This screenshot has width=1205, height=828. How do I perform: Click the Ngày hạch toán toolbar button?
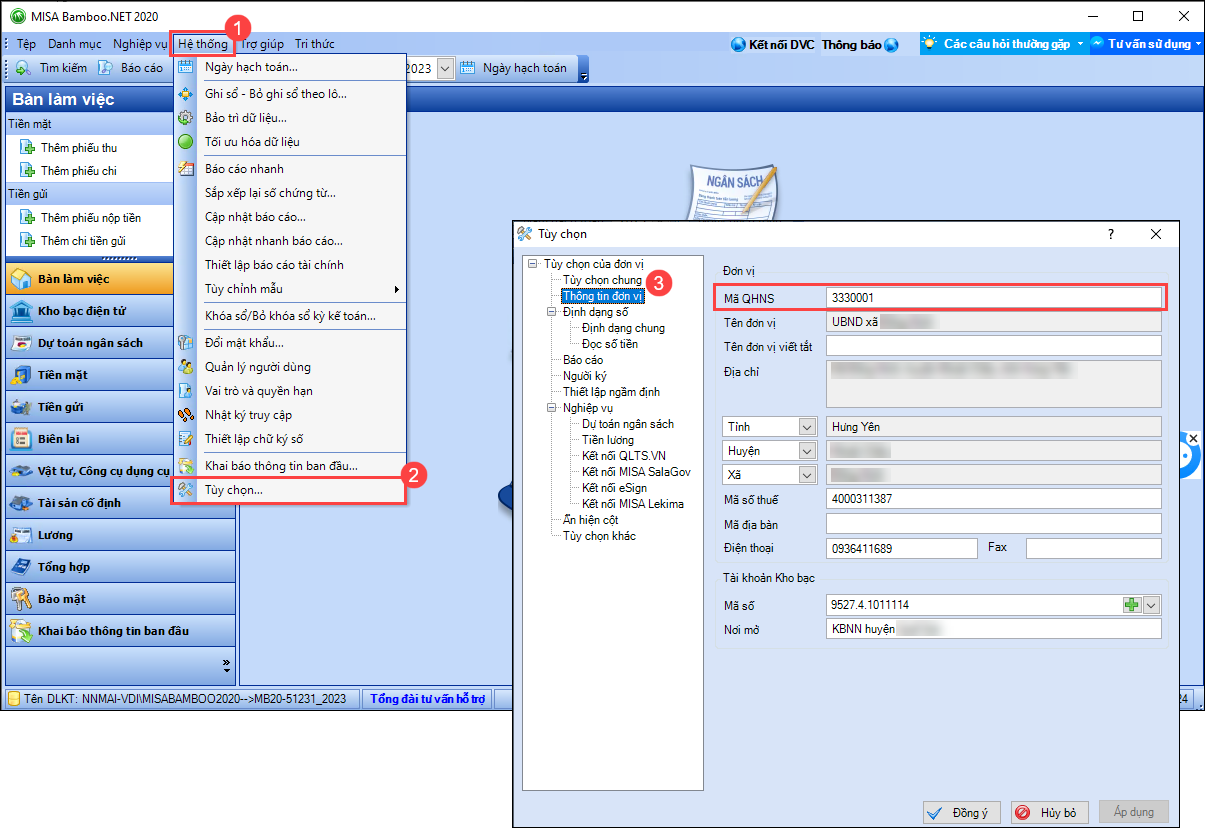[514, 68]
